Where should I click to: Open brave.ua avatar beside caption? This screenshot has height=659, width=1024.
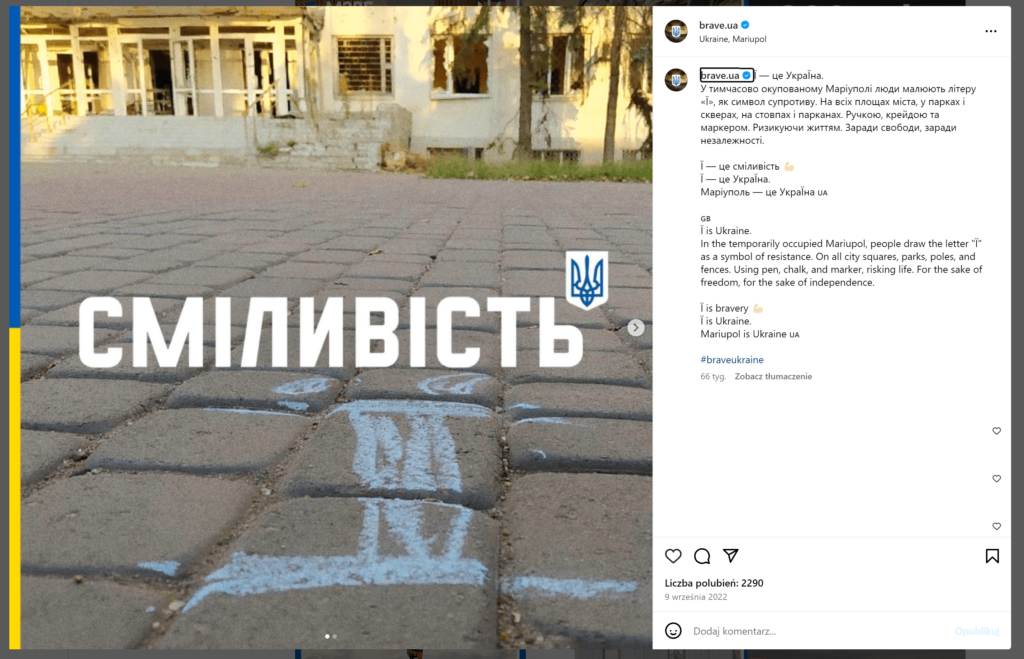pyautogui.click(x=676, y=80)
